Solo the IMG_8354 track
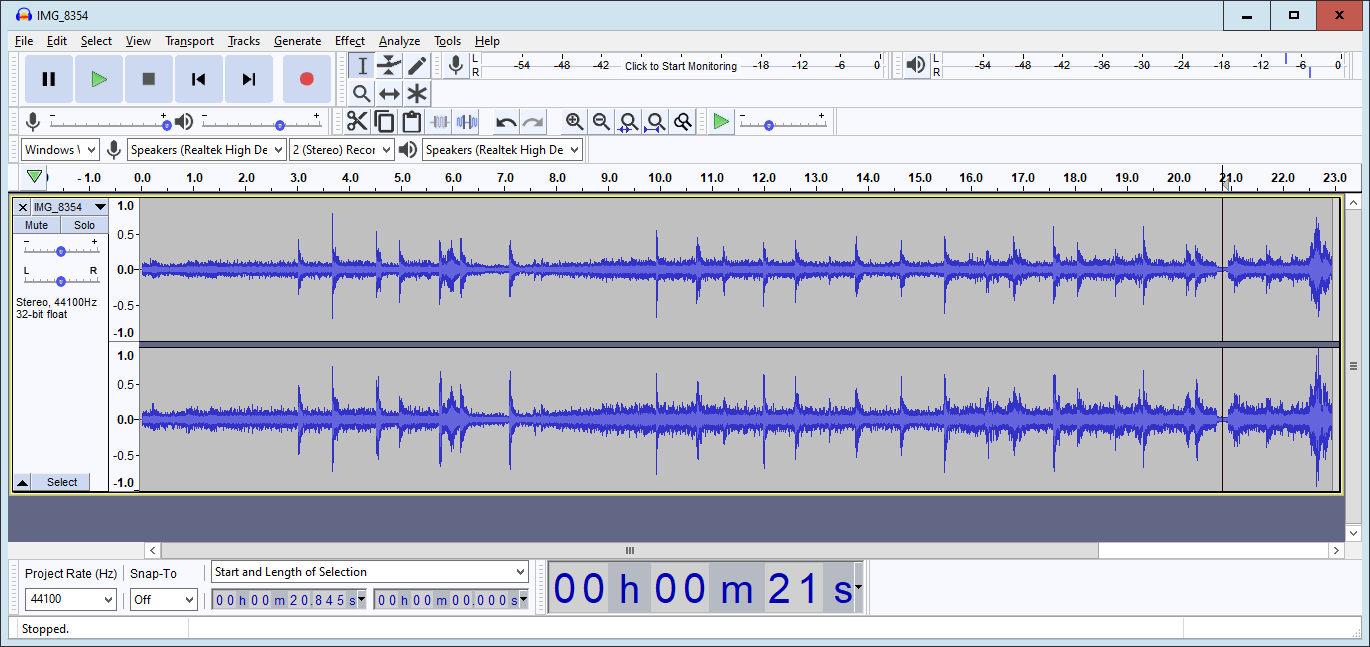 pos(84,225)
